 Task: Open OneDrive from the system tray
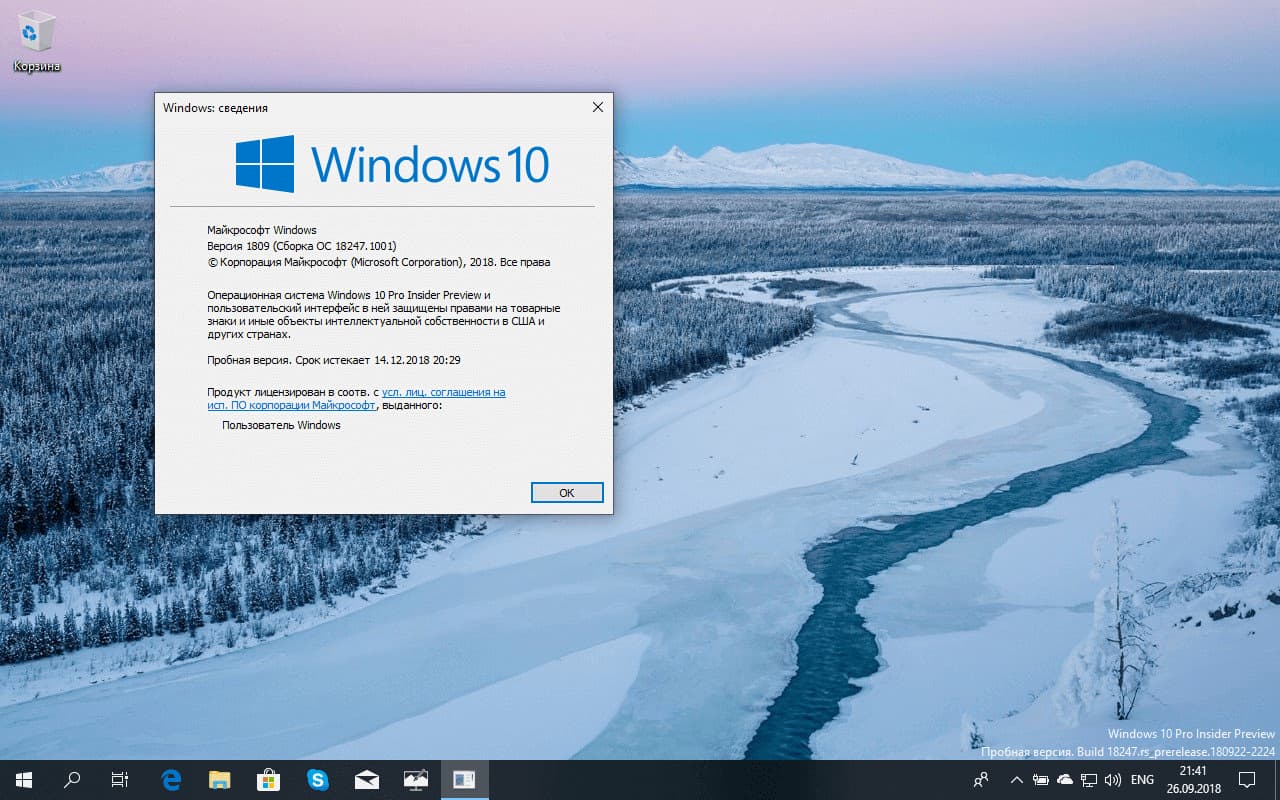point(1064,780)
